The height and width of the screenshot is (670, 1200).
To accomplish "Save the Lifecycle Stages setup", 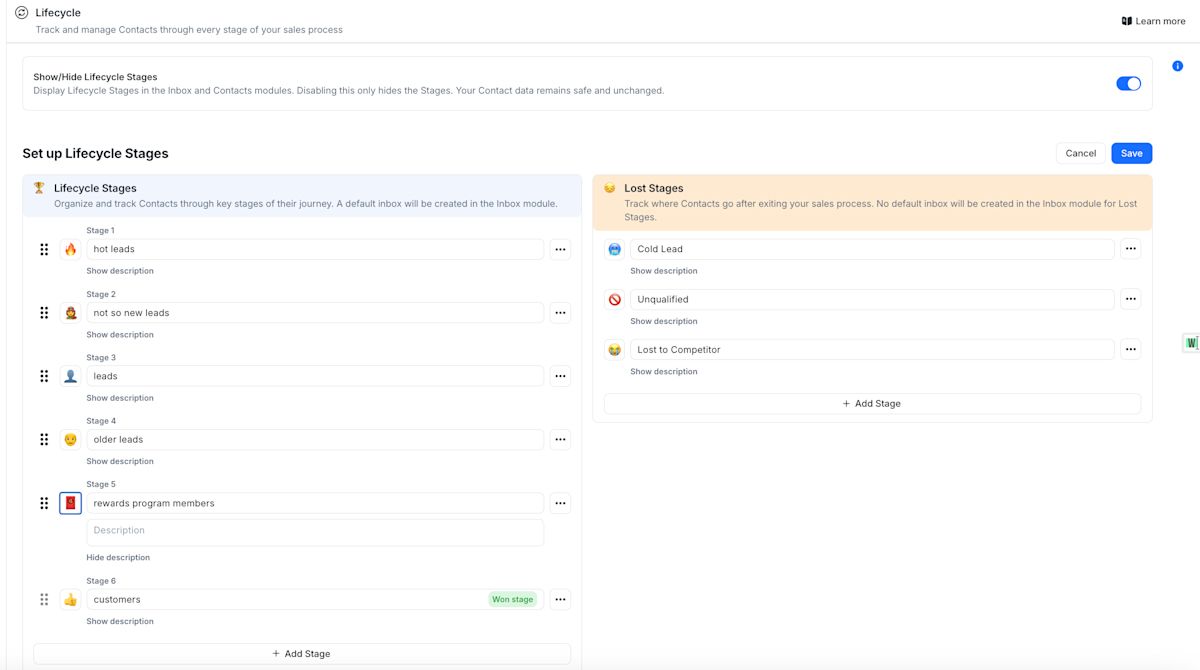I will pos(1131,153).
